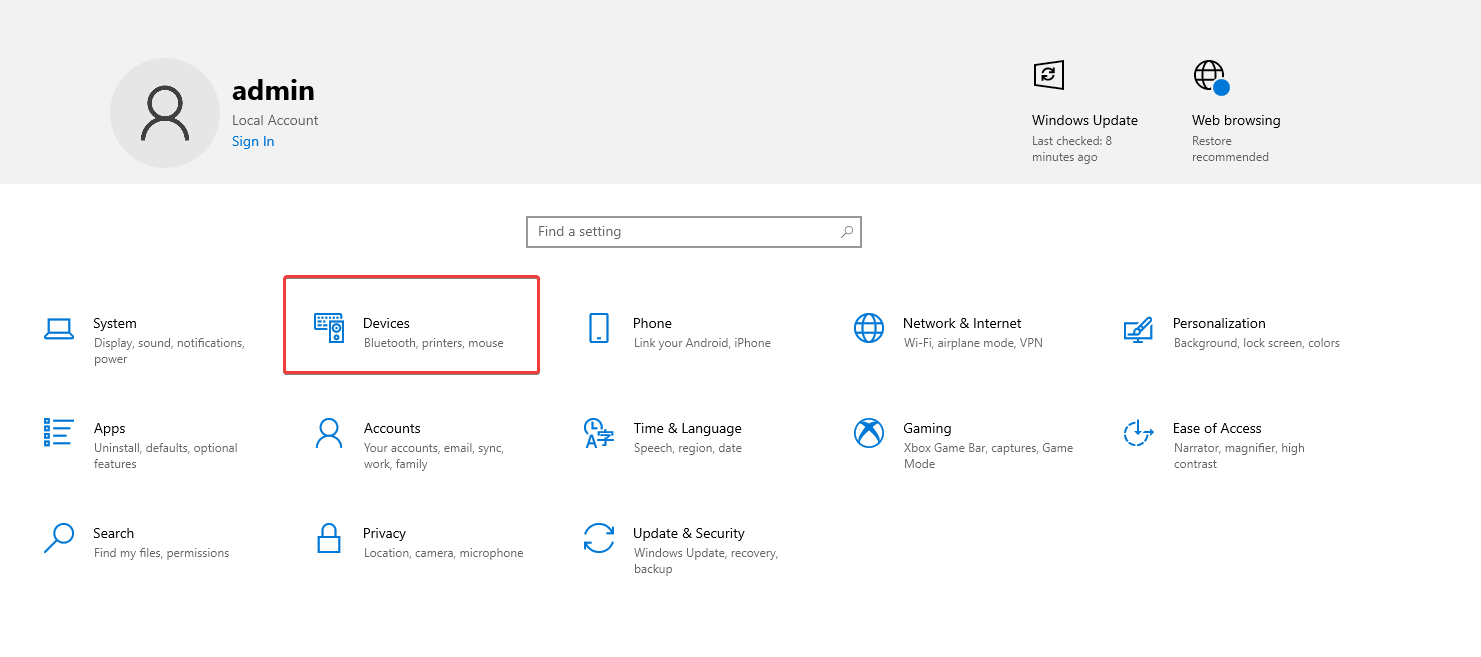Screen dimensions: 1481x657
Task: Click the Phone icon
Action: pos(599,328)
